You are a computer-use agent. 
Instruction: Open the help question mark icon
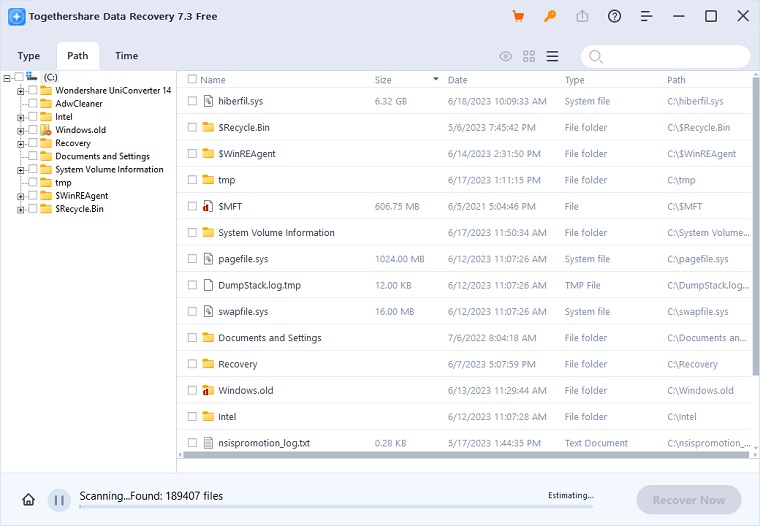pos(614,16)
